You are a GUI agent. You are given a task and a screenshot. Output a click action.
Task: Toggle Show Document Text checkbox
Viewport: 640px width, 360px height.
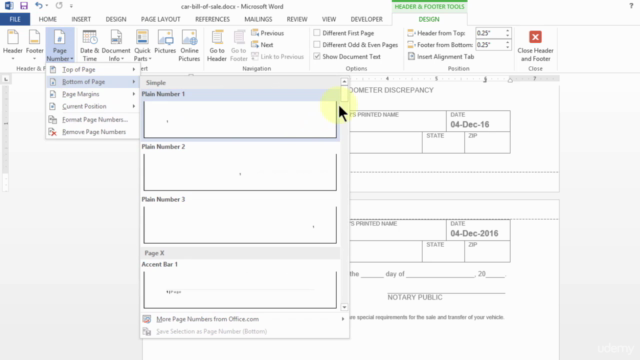[x=317, y=56]
